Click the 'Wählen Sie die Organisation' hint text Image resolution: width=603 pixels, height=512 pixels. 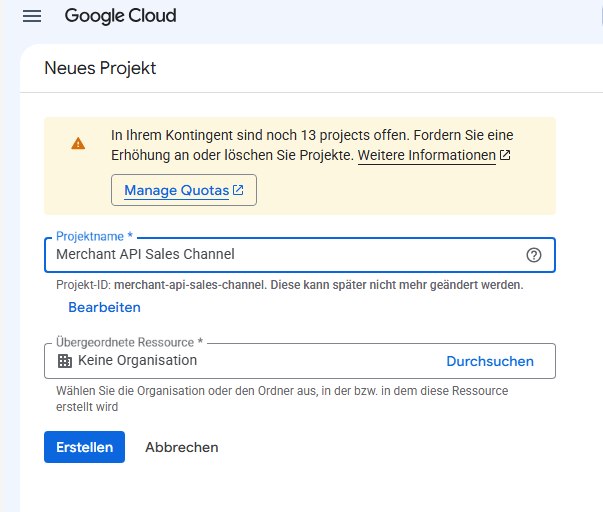coord(282,399)
